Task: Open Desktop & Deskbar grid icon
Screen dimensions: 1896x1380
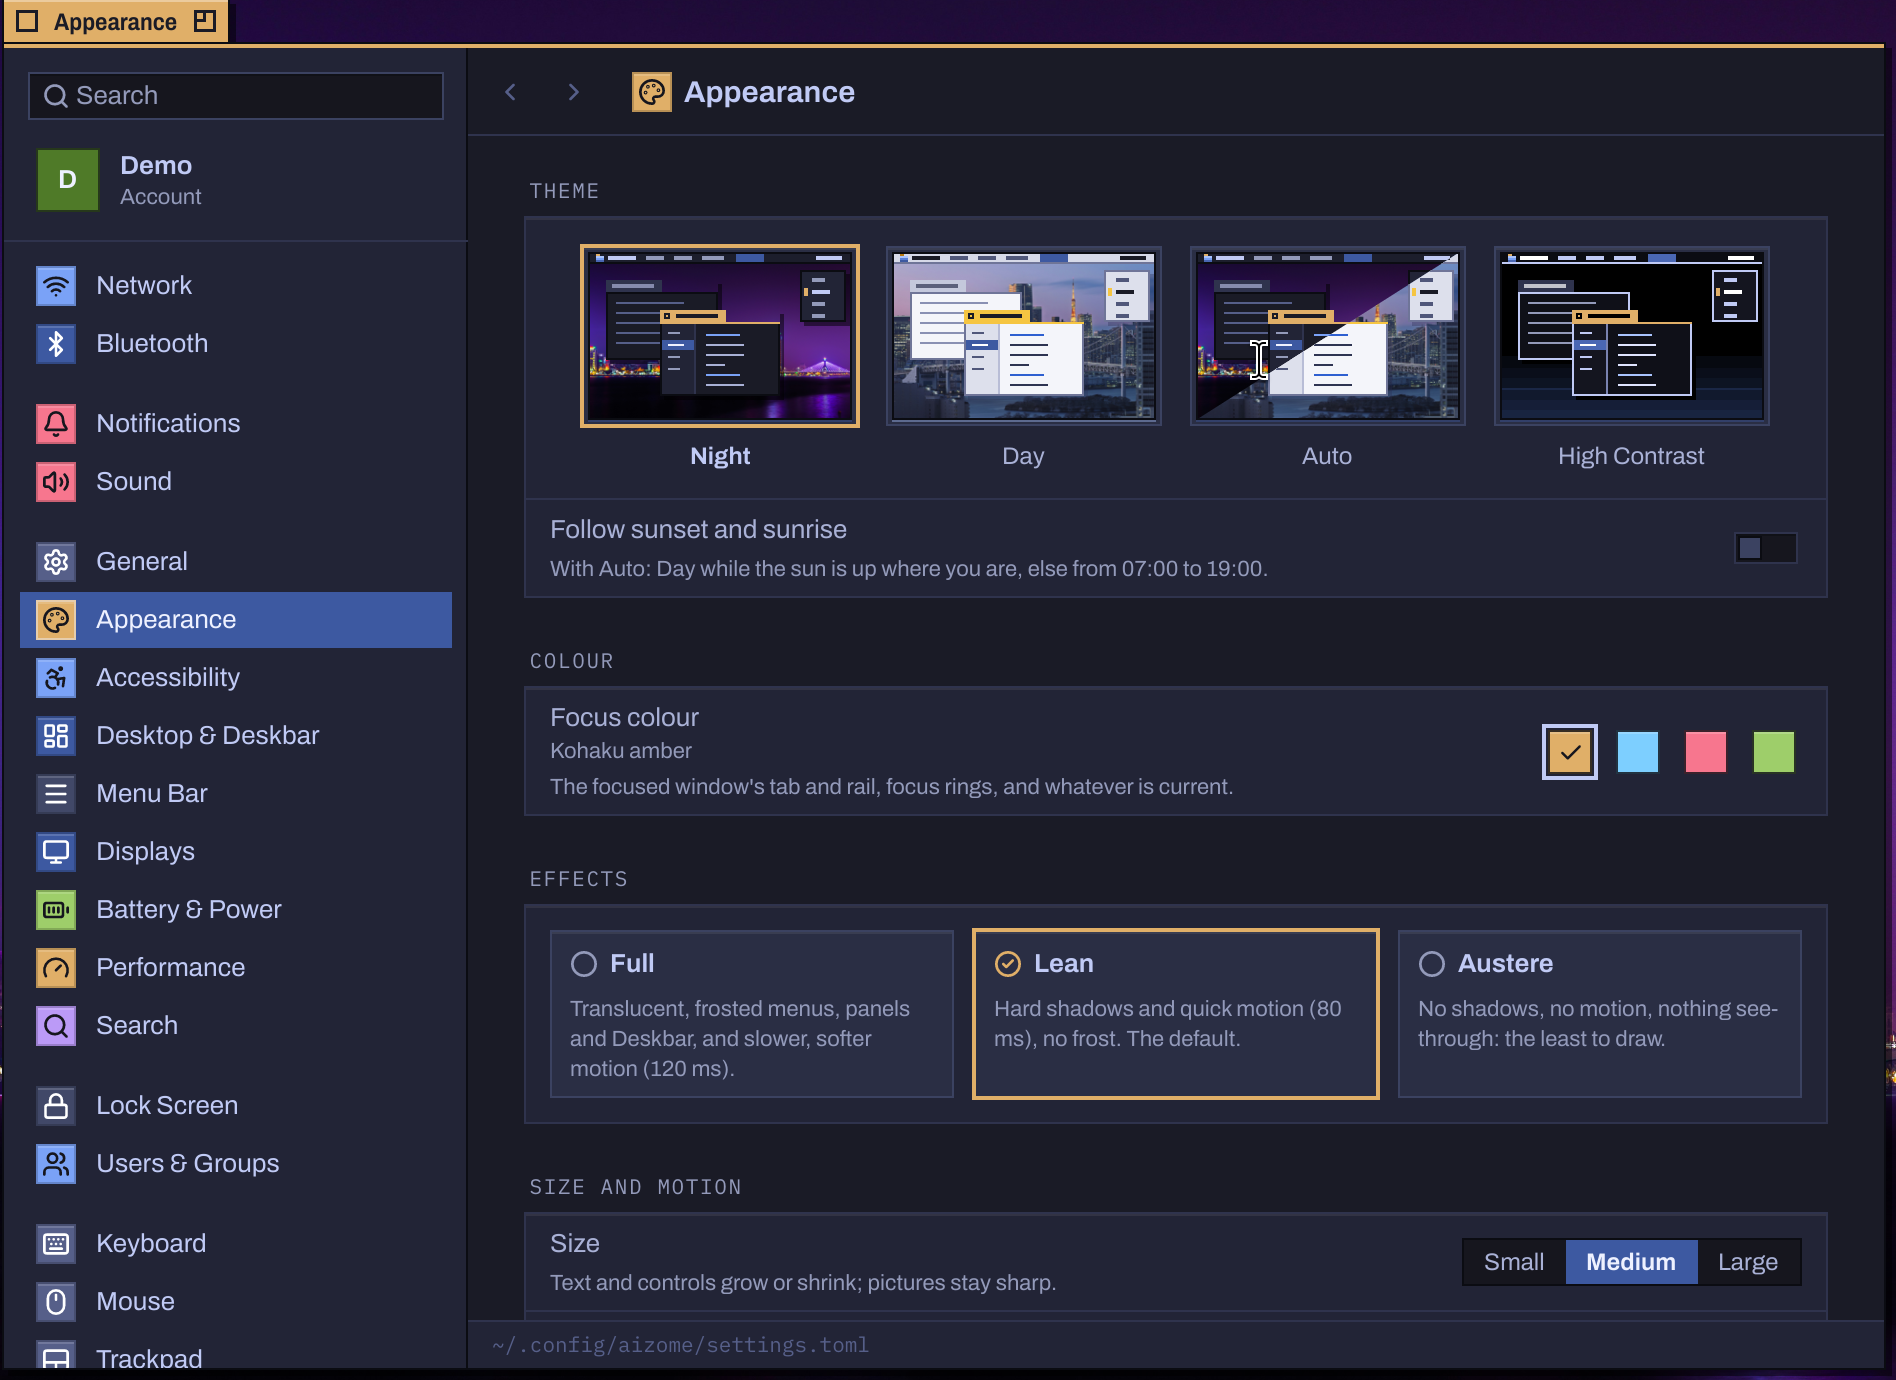Action: pyautogui.click(x=56, y=736)
